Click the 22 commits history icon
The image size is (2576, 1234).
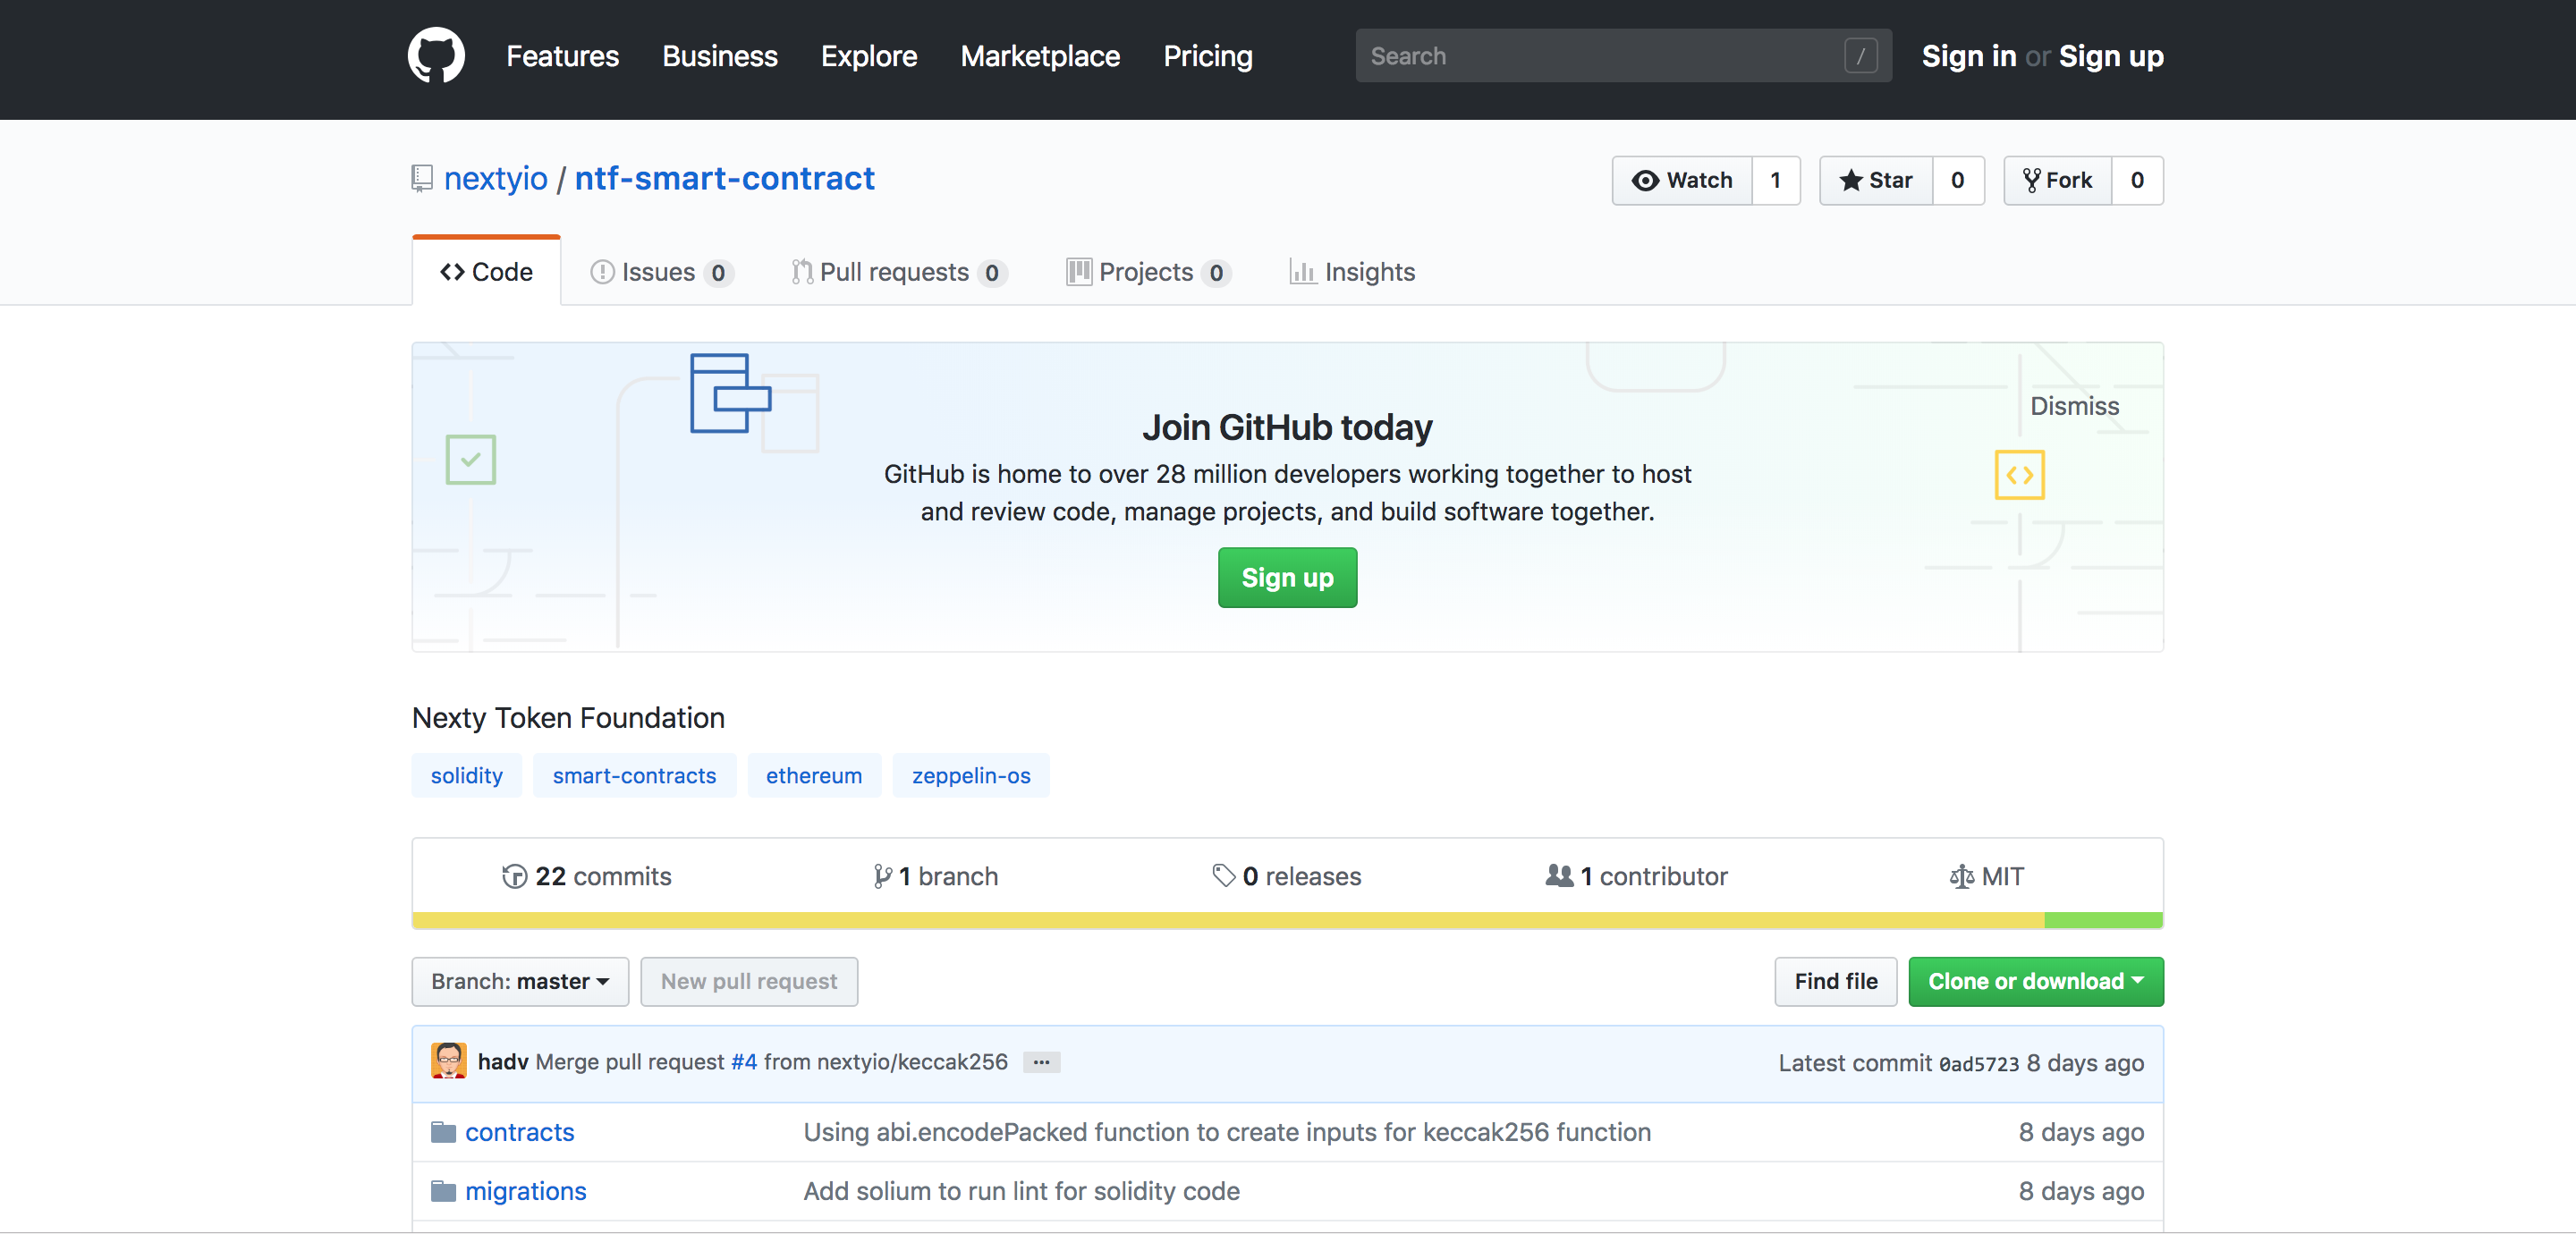point(514,877)
